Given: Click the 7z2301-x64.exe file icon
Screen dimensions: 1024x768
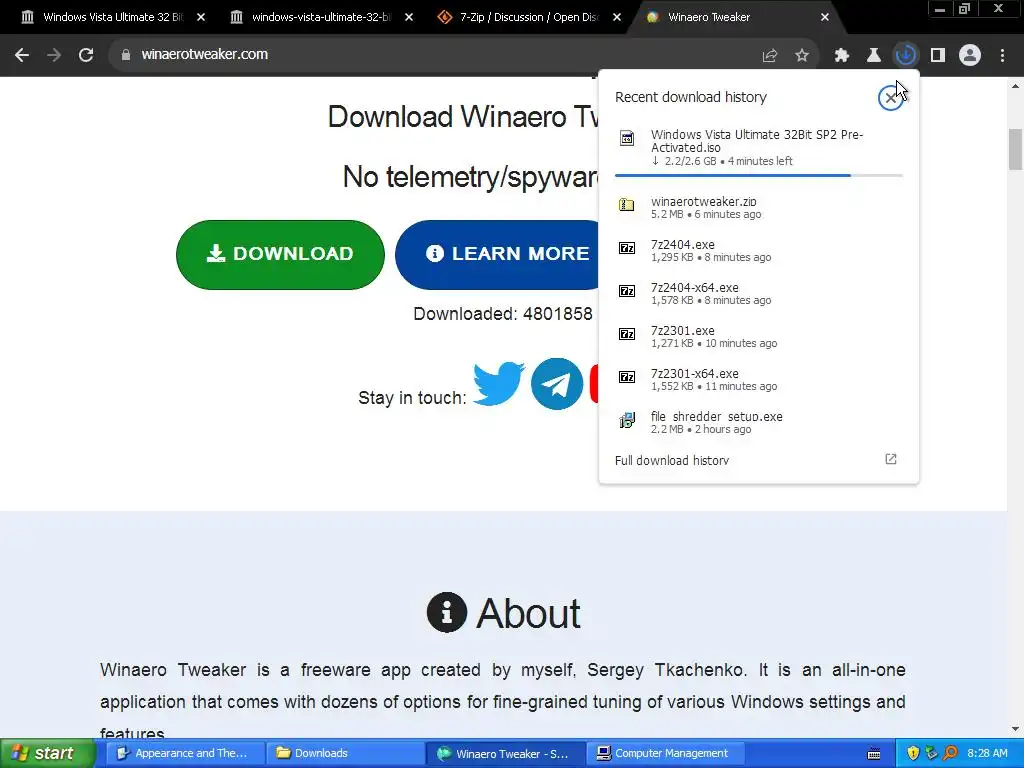Looking at the screenshot, I should (x=627, y=377).
